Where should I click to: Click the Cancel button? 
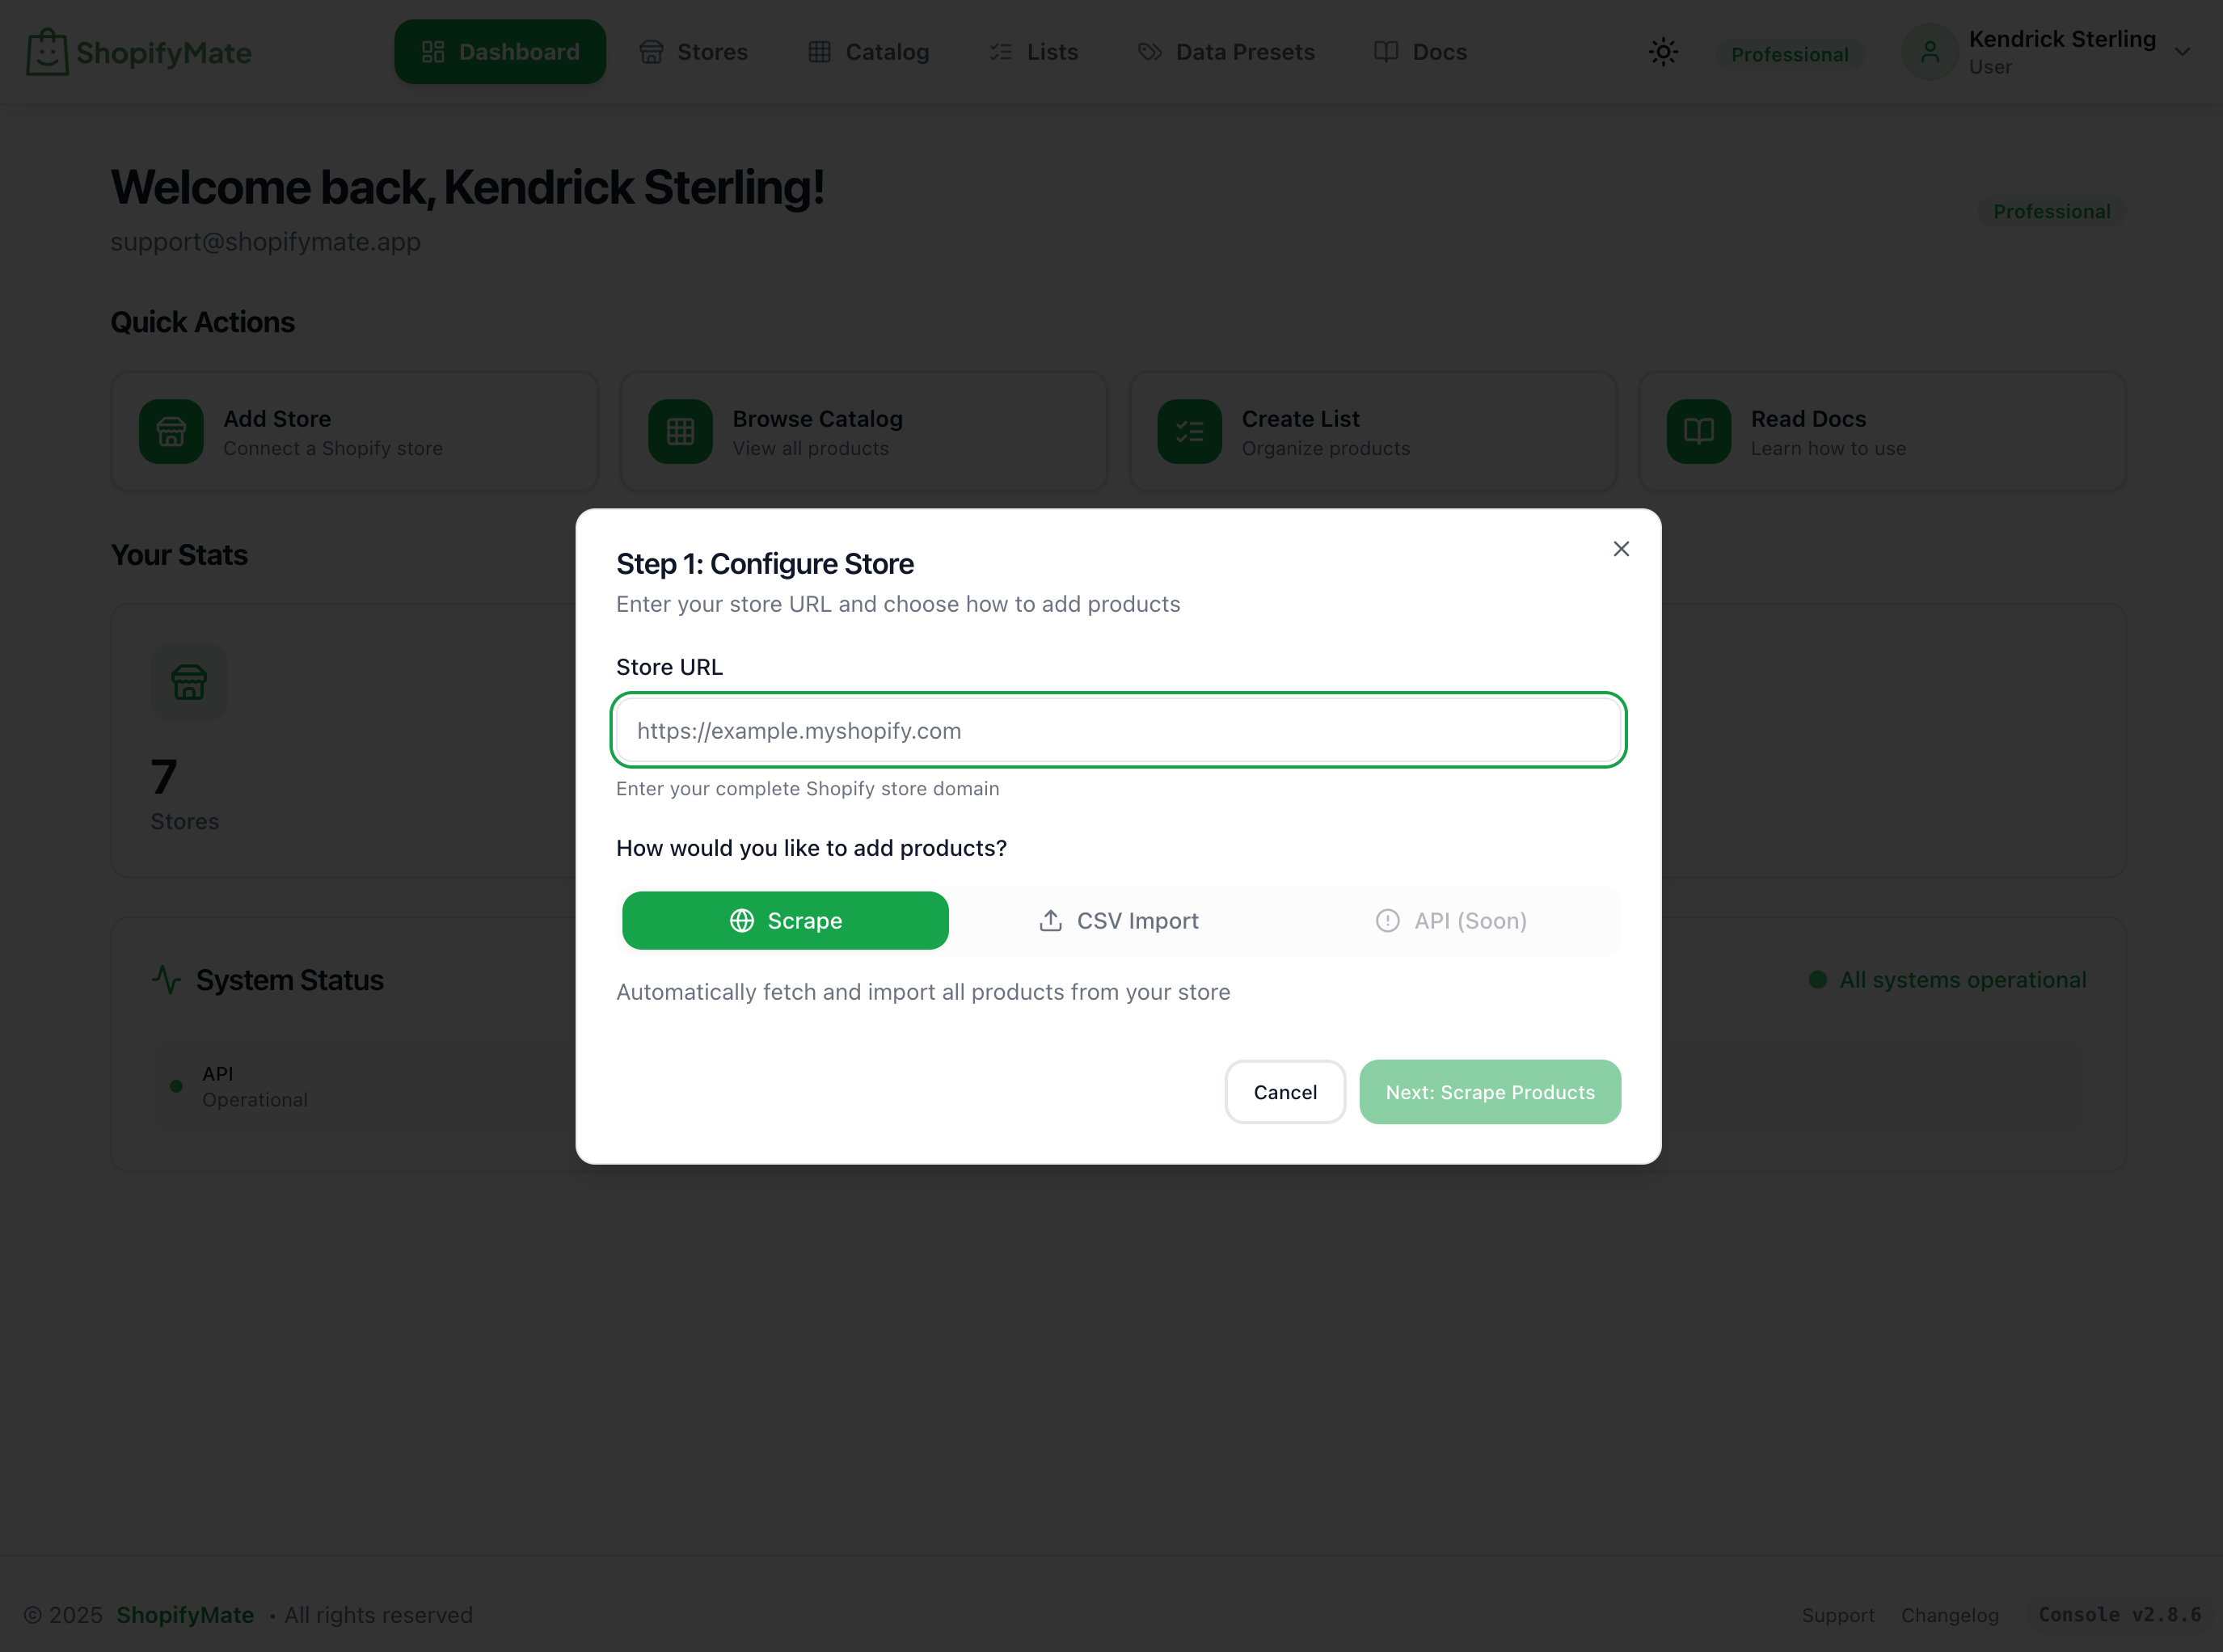pos(1285,1092)
